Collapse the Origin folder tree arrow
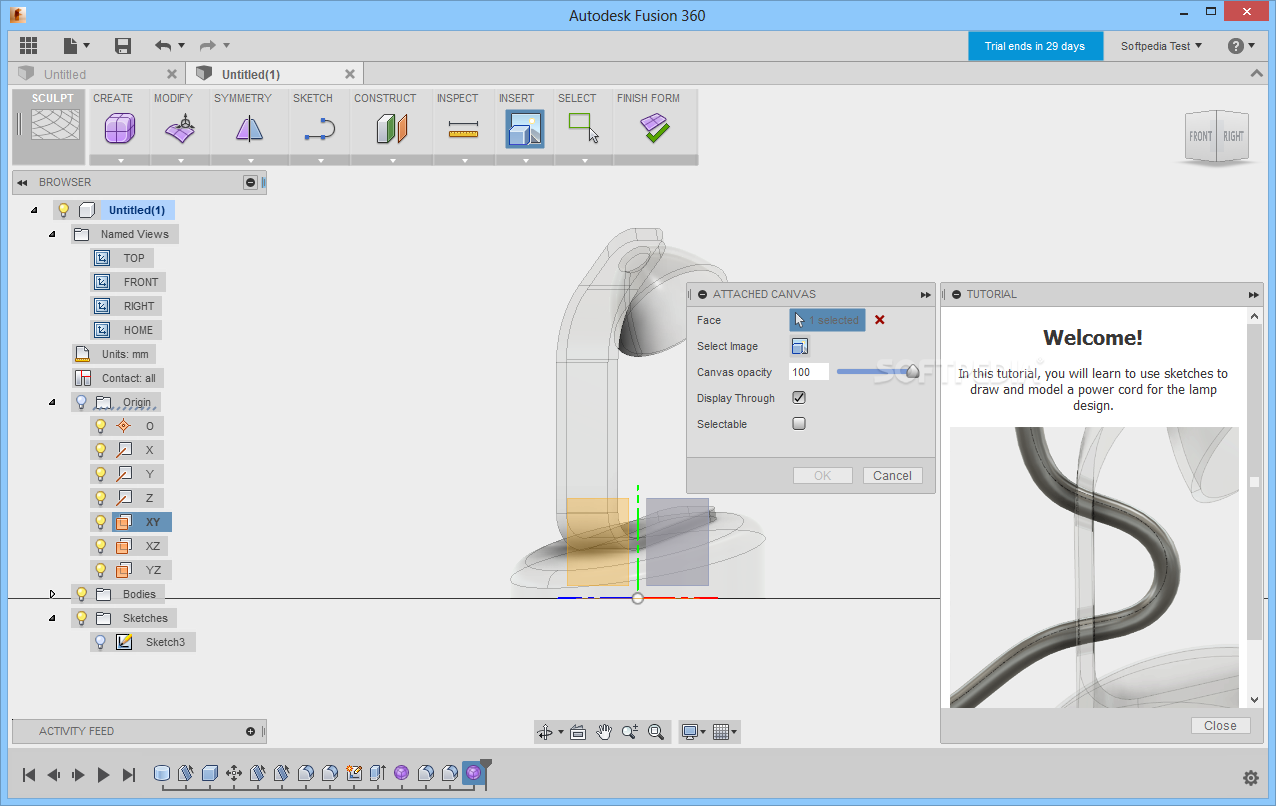 coord(53,402)
